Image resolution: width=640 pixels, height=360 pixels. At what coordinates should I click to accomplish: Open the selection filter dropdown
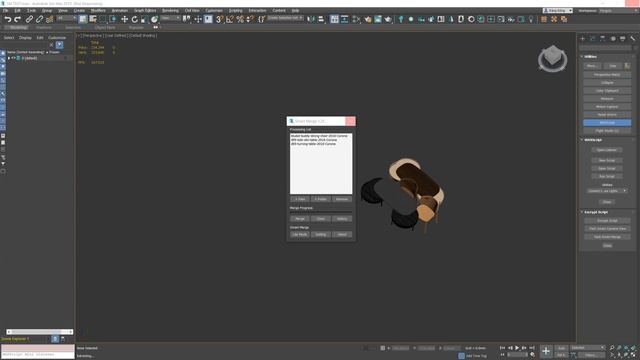tap(67, 18)
